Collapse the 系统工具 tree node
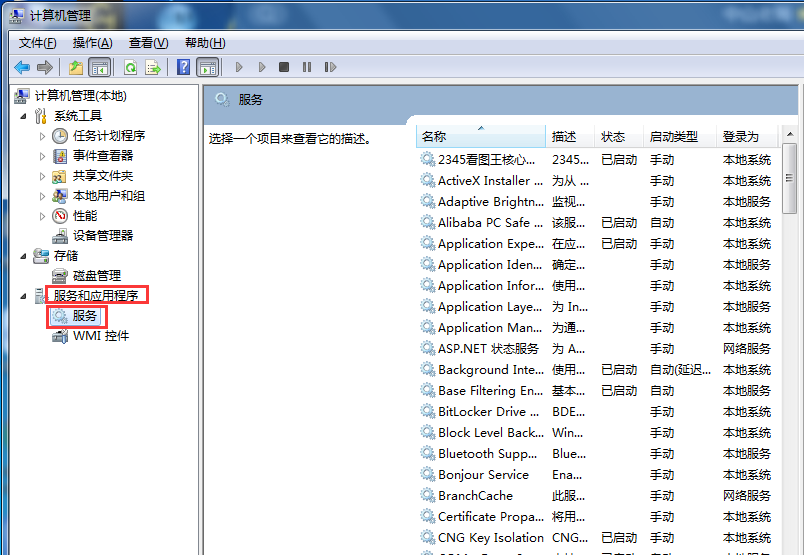The height and width of the screenshot is (555, 804). pyautogui.click(x=23, y=116)
